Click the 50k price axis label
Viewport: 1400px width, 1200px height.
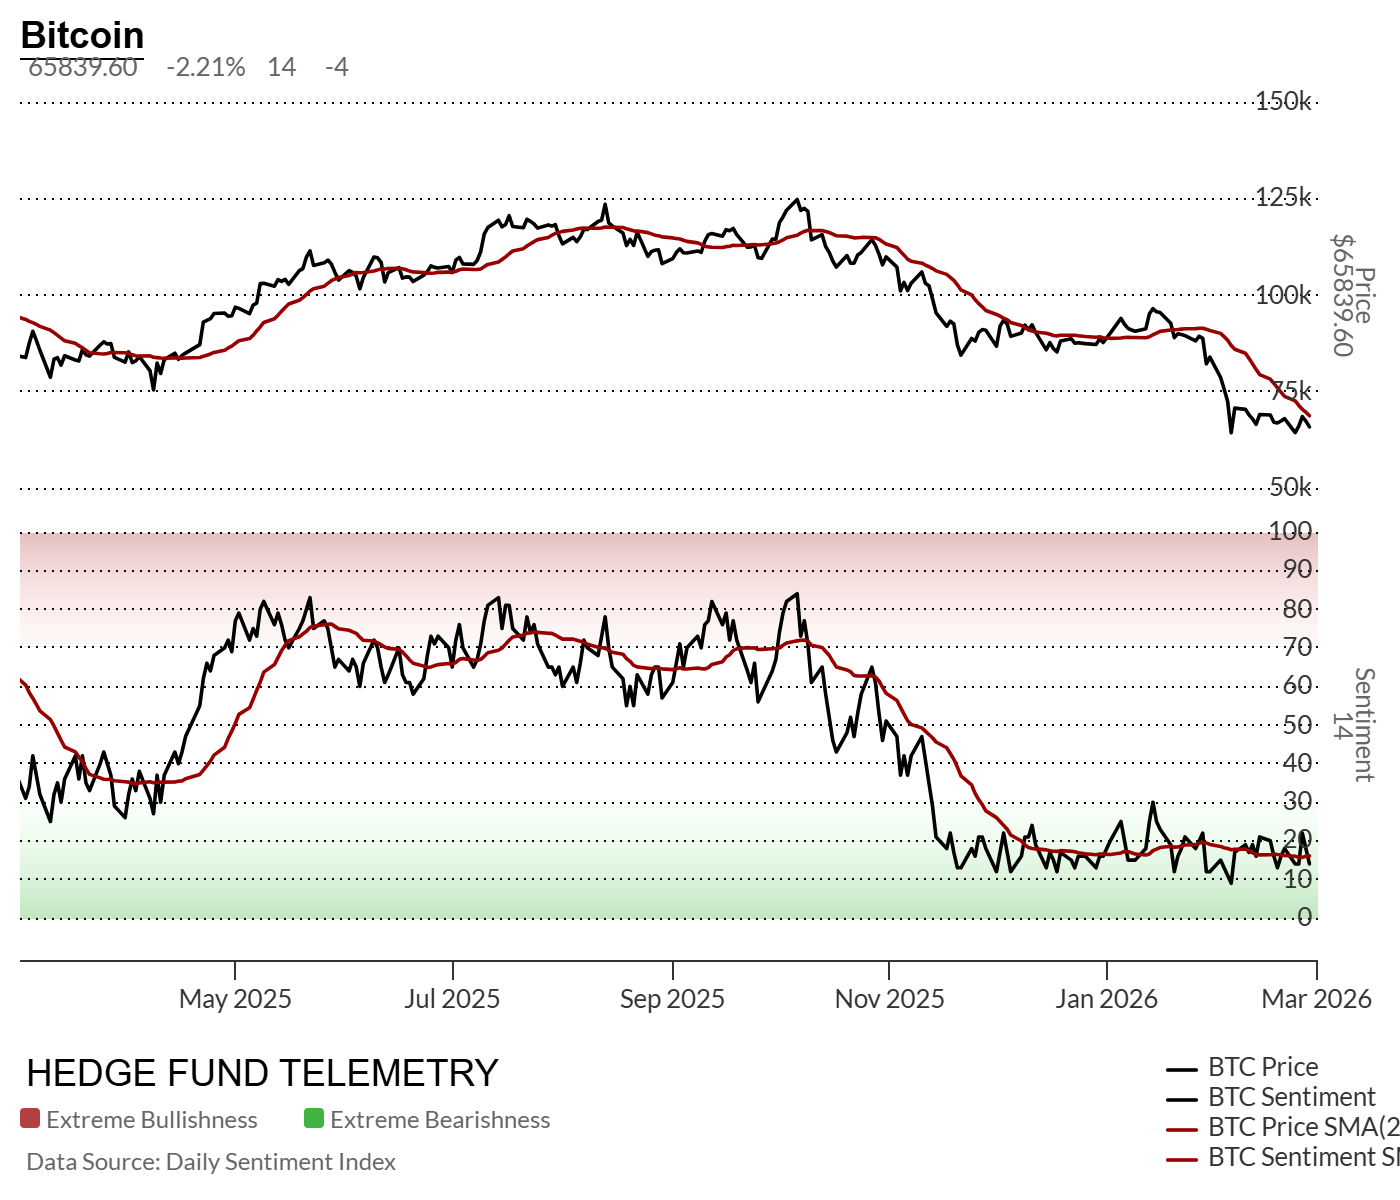coord(1290,487)
